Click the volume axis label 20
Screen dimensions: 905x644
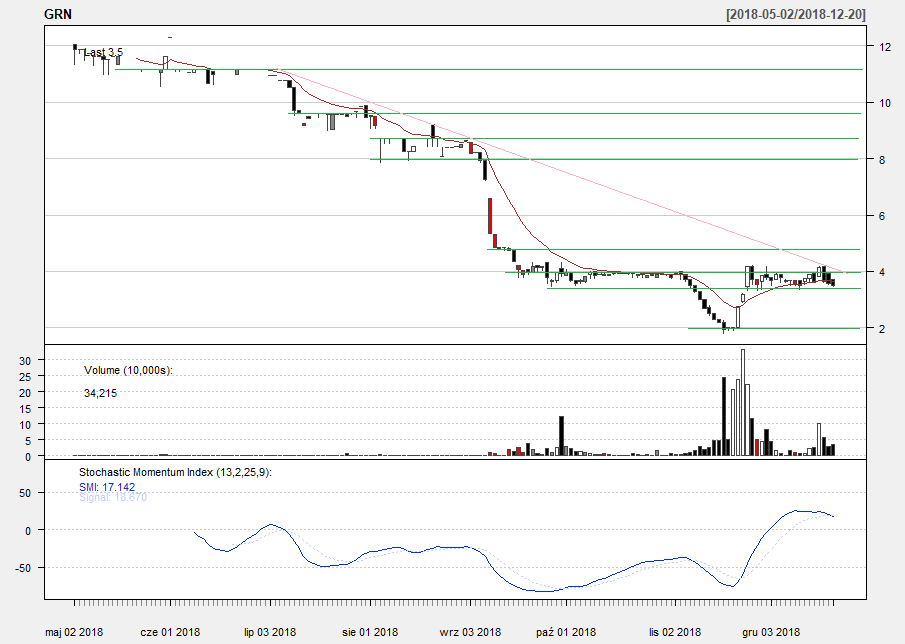click(25, 393)
